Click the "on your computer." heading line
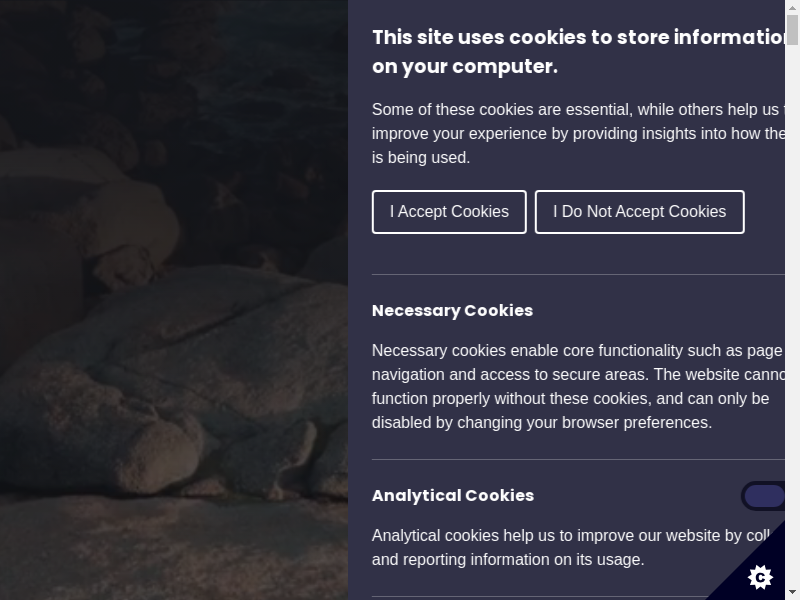 pyautogui.click(x=465, y=67)
